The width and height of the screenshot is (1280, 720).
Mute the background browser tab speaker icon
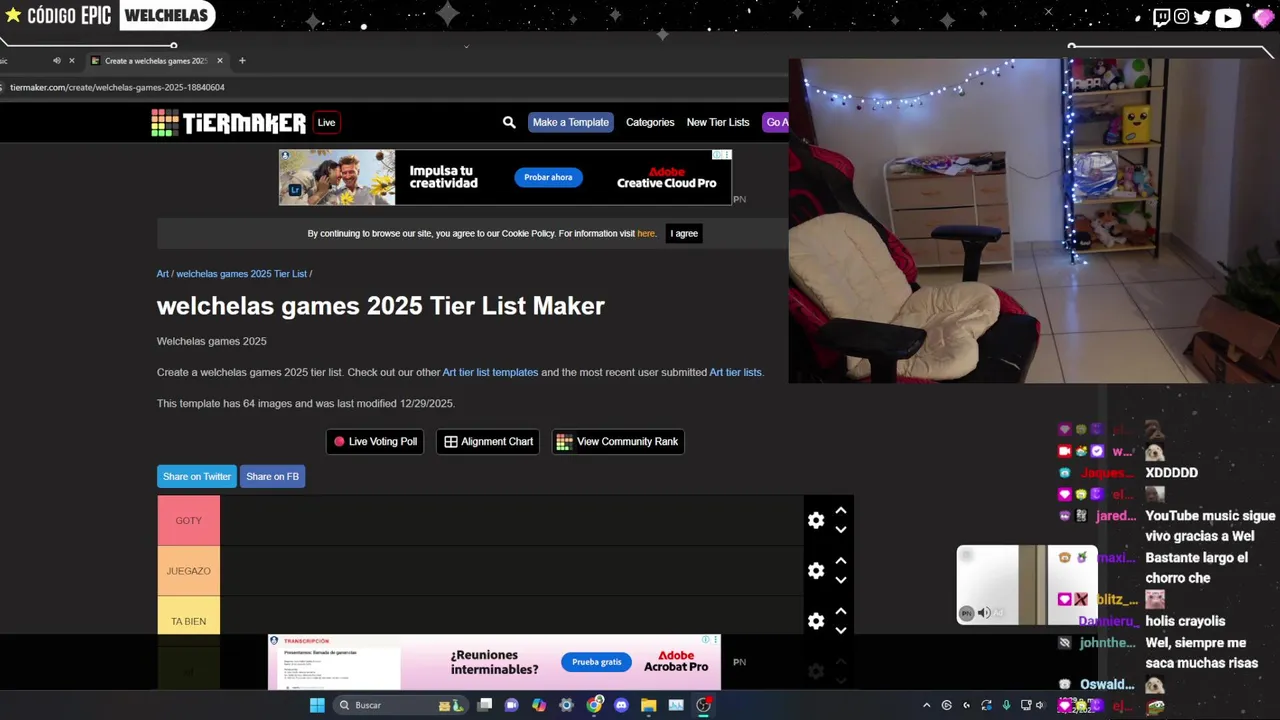coord(56,60)
